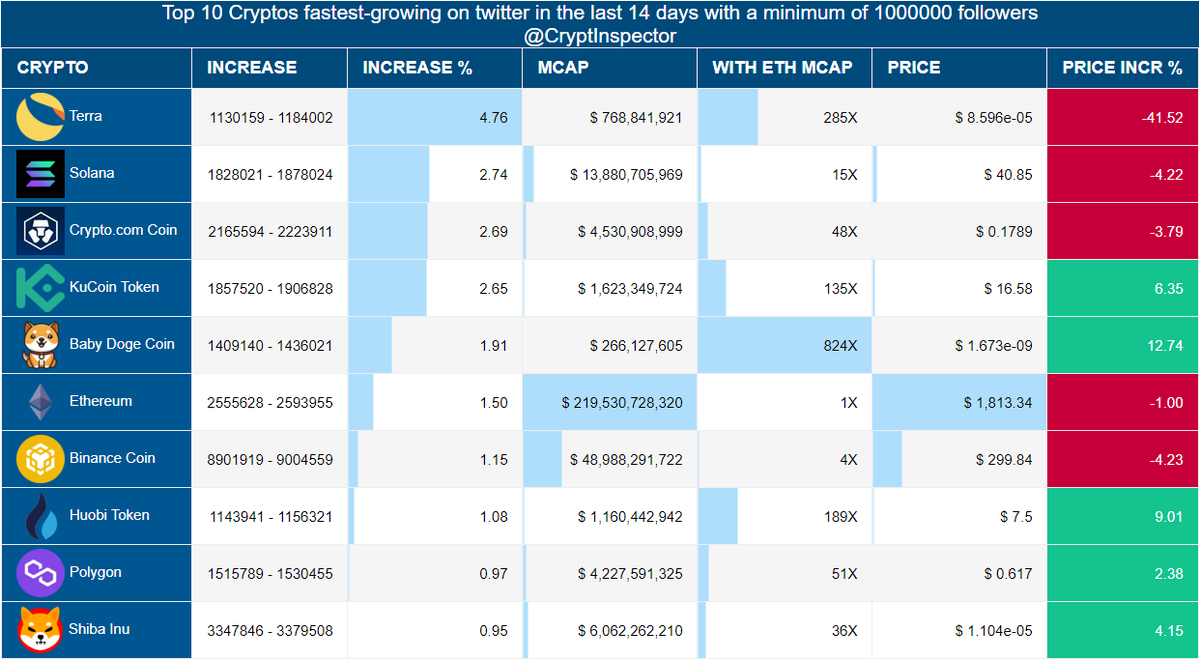The width and height of the screenshot is (1200, 660).
Task: Click Binance follower range 8901919 - 9004559
Action: tap(271, 460)
